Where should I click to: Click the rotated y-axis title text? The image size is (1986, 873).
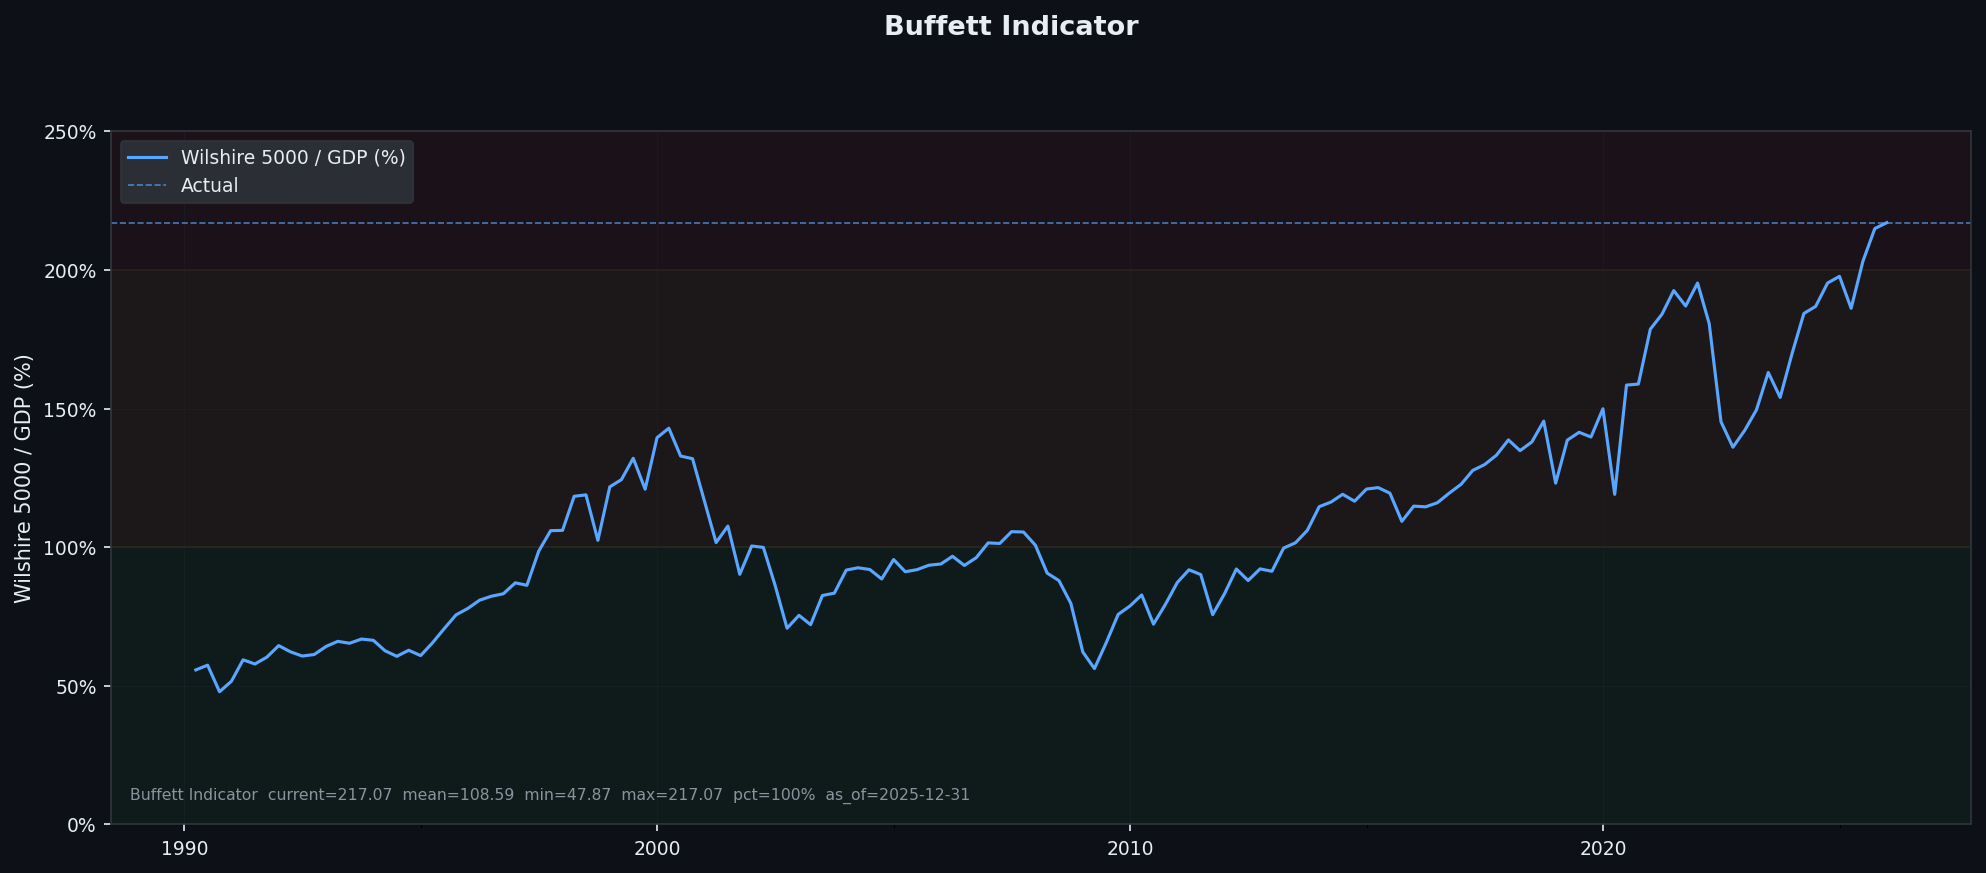pos(23,478)
